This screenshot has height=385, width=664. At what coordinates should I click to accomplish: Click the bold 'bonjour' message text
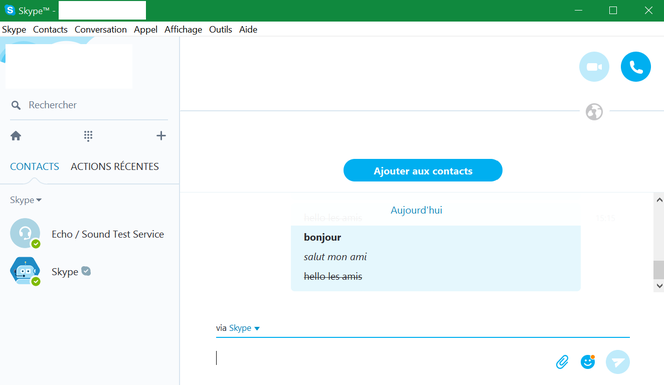click(x=322, y=237)
